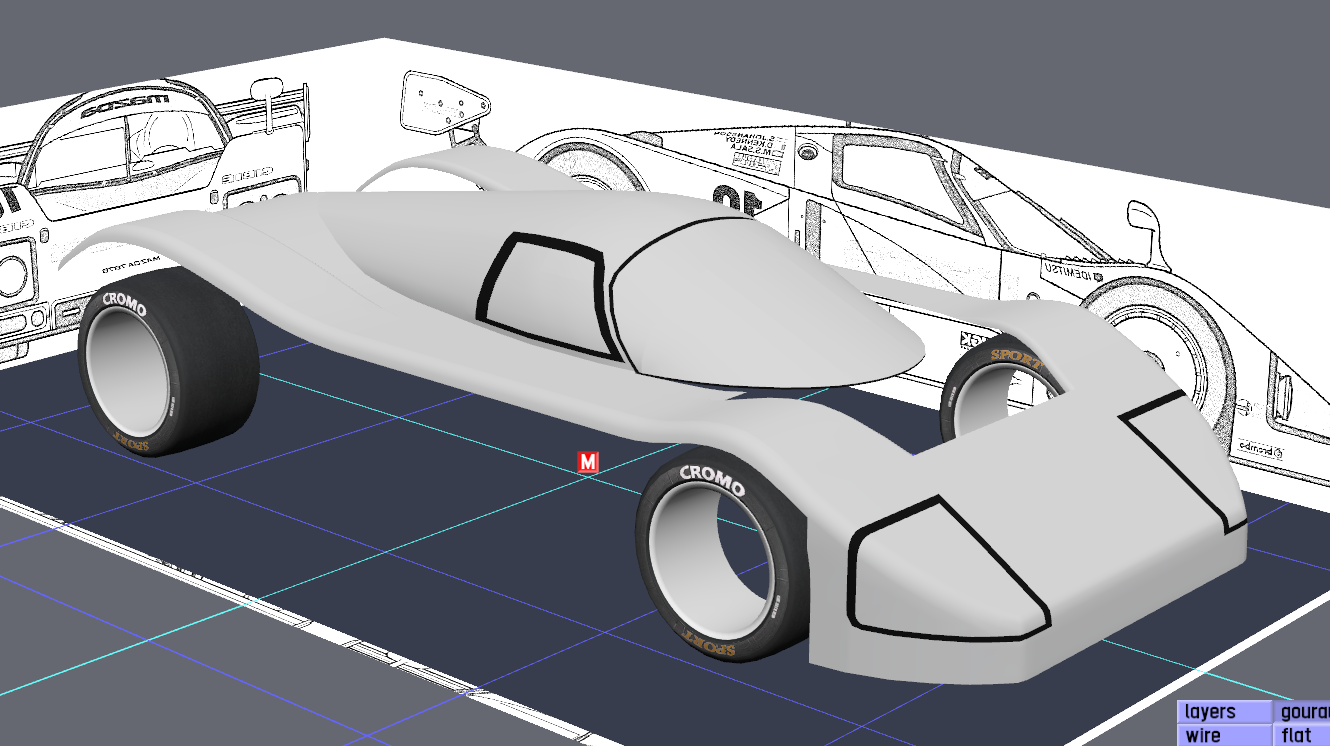Click the red M marker in the viewport

588,461
